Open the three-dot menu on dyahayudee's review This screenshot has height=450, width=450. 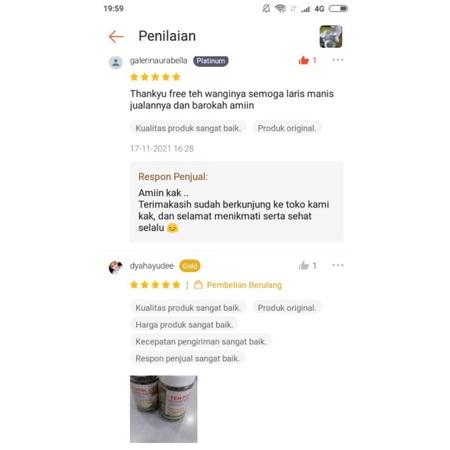pyautogui.click(x=338, y=265)
